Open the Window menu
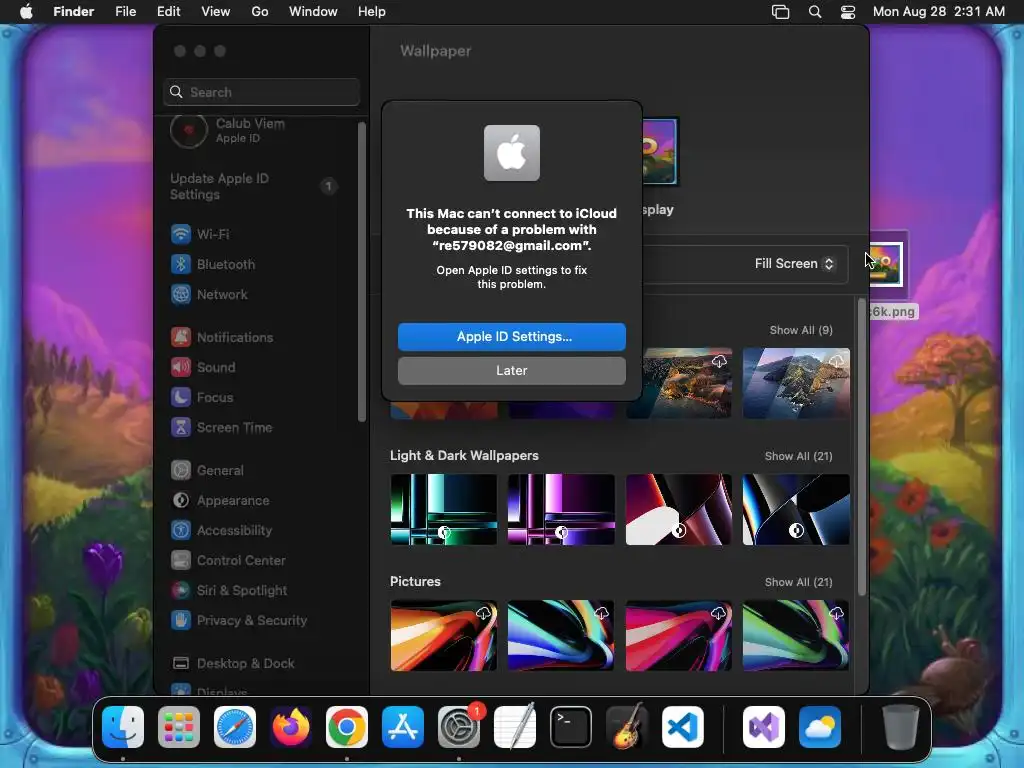 313,12
